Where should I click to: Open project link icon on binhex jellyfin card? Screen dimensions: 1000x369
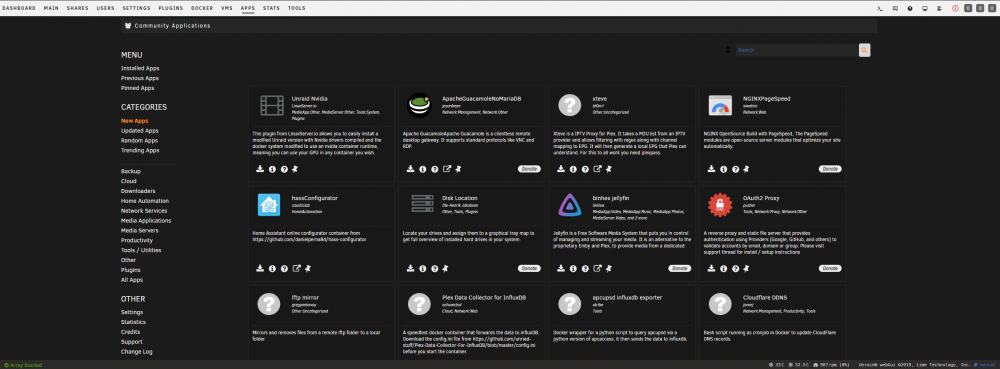[x=598, y=268]
